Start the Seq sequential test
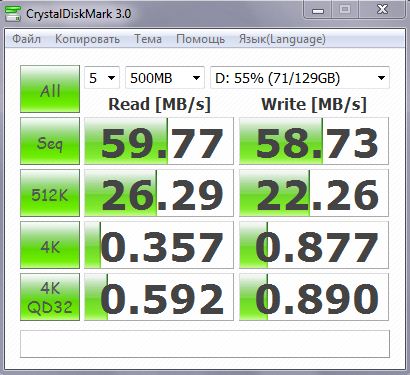The width and height of the screenshot is (410, 375). click(x=50, y=141)
